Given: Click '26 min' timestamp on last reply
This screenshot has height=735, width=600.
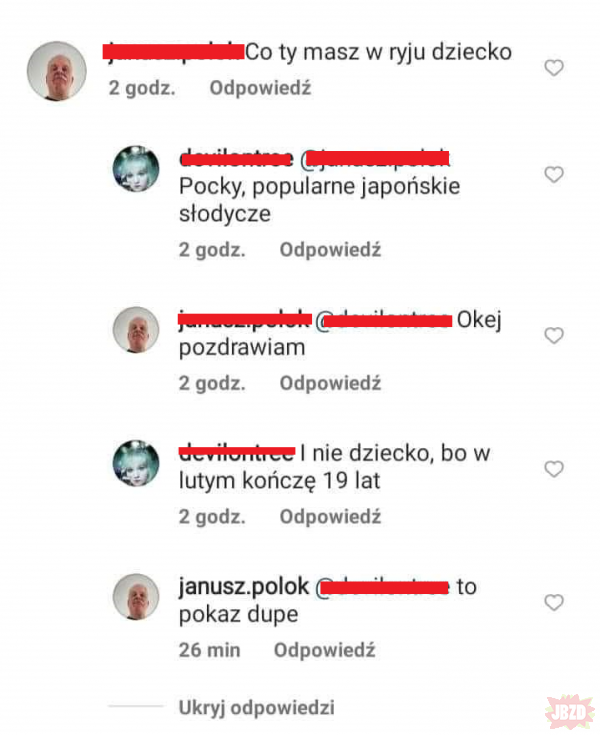Looking at the screenshot, I should [x=210, y=650].
